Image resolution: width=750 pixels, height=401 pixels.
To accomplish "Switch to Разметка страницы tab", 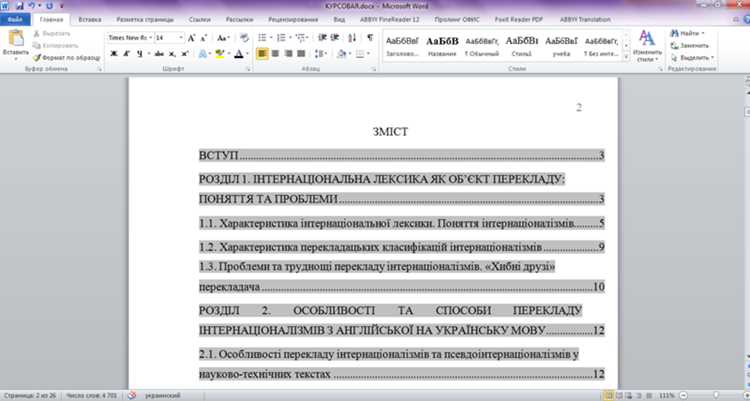I will [x=145, y=20].
